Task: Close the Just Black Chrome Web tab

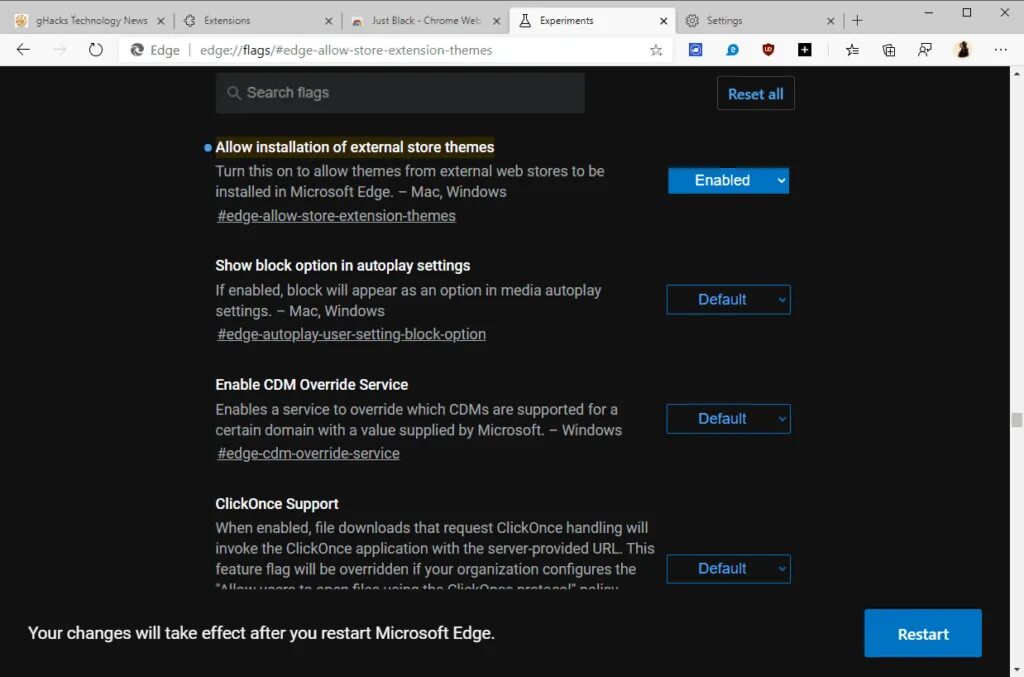Action: (x=496, y=21)
